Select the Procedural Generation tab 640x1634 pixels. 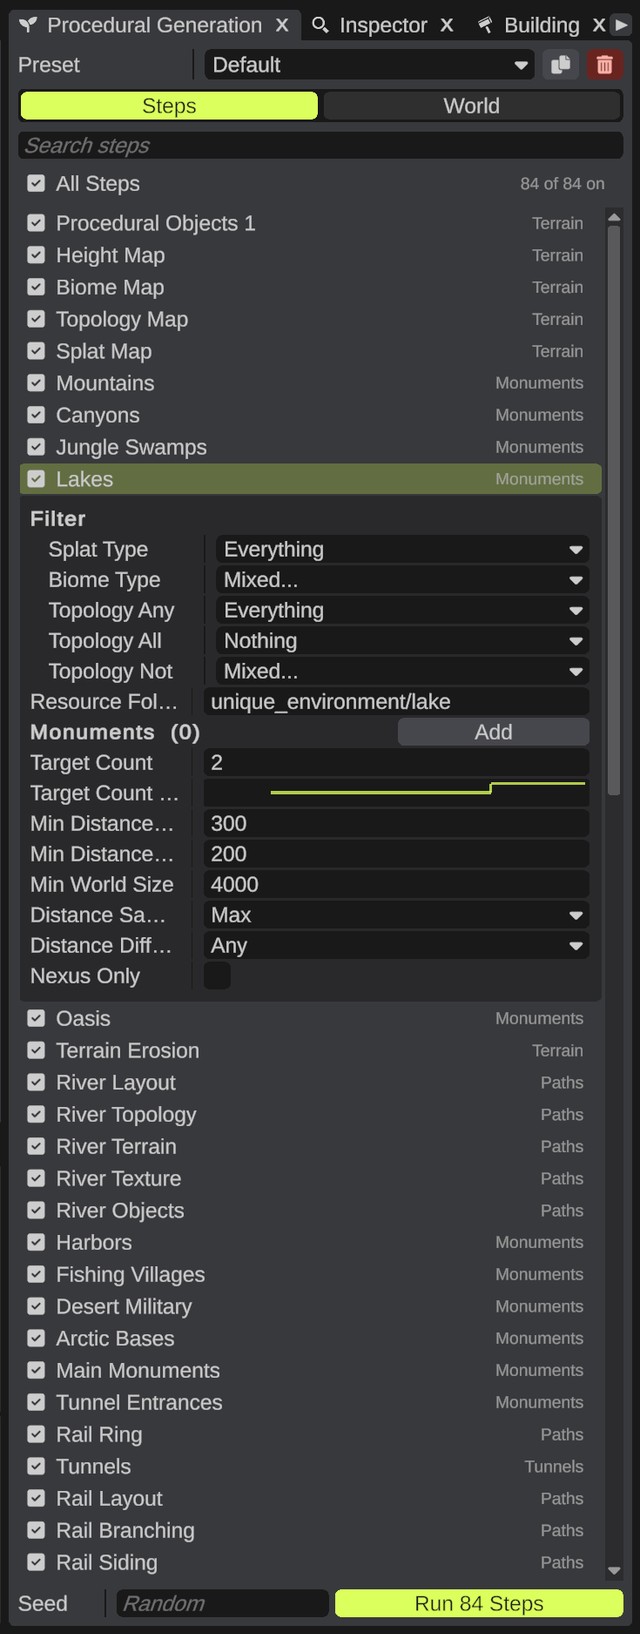(x=154, y=25)
